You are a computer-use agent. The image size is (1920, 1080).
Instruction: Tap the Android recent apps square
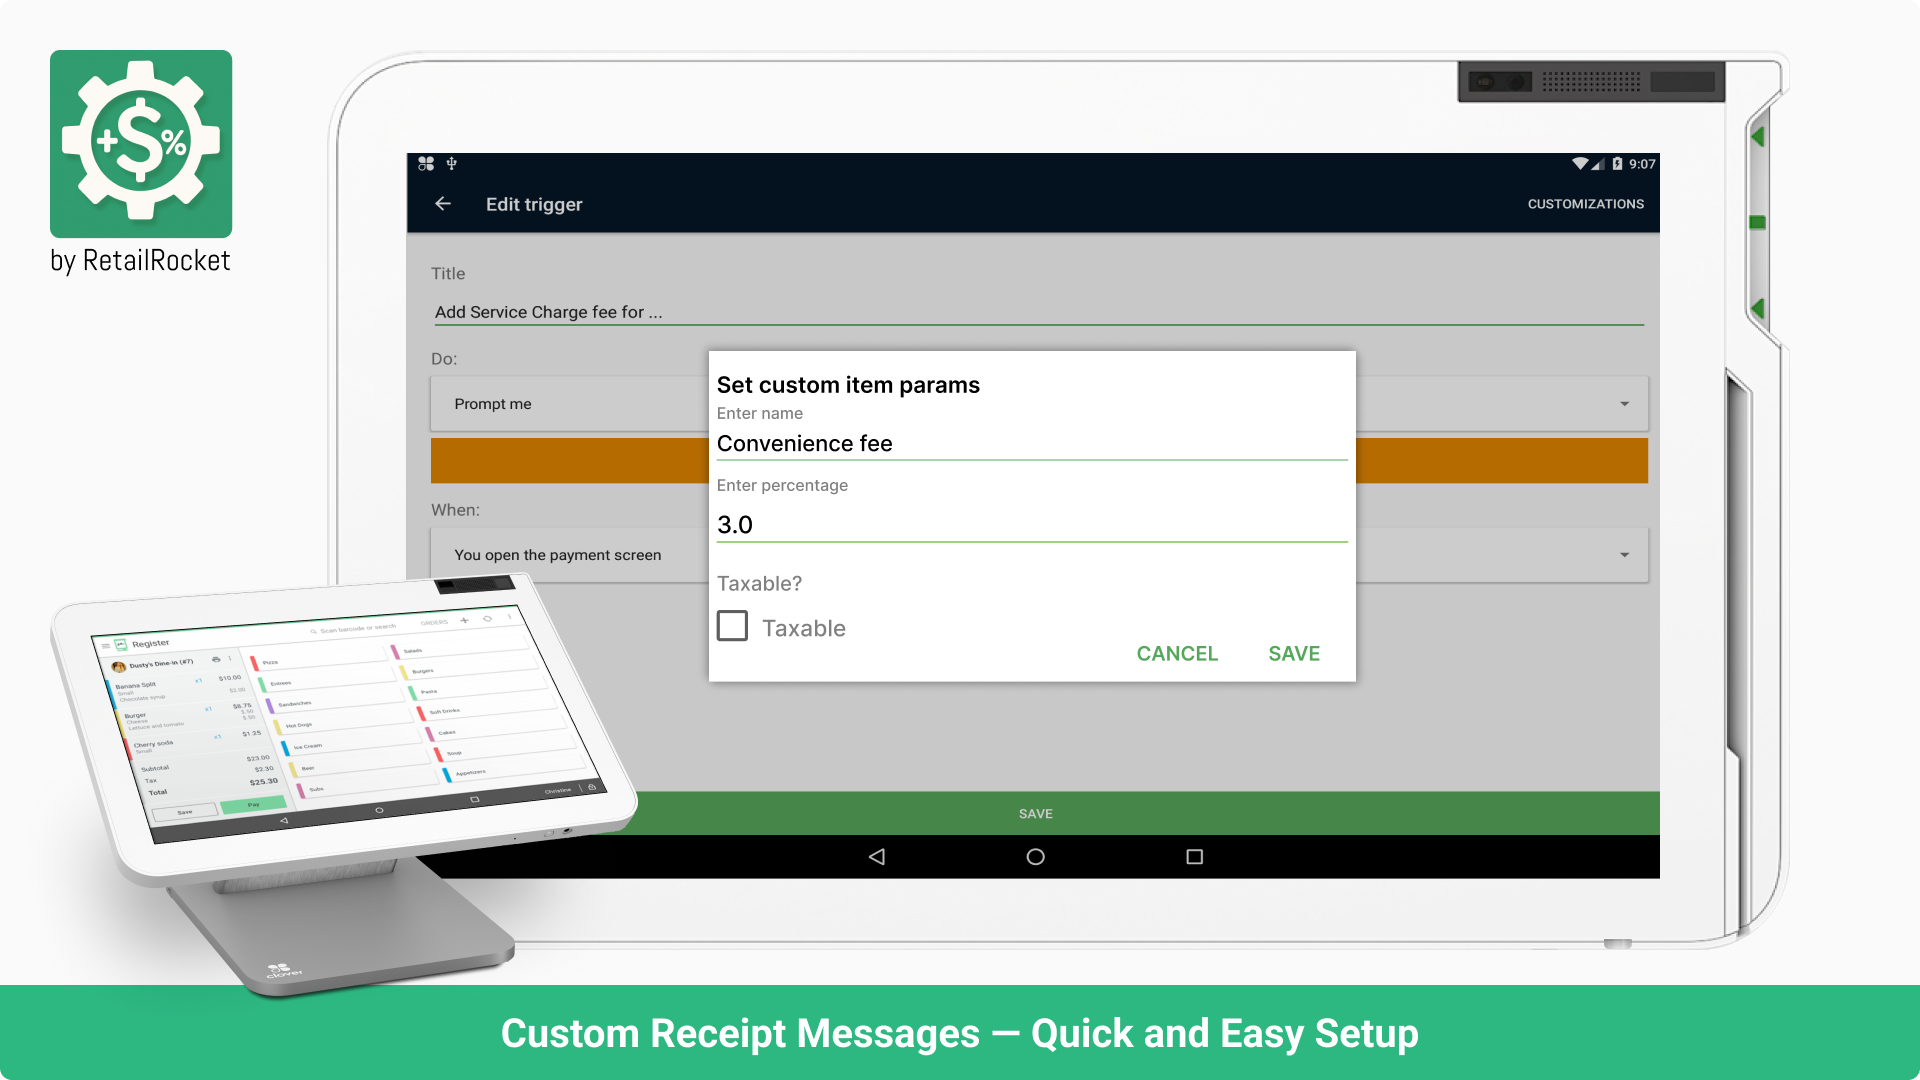1194,857
